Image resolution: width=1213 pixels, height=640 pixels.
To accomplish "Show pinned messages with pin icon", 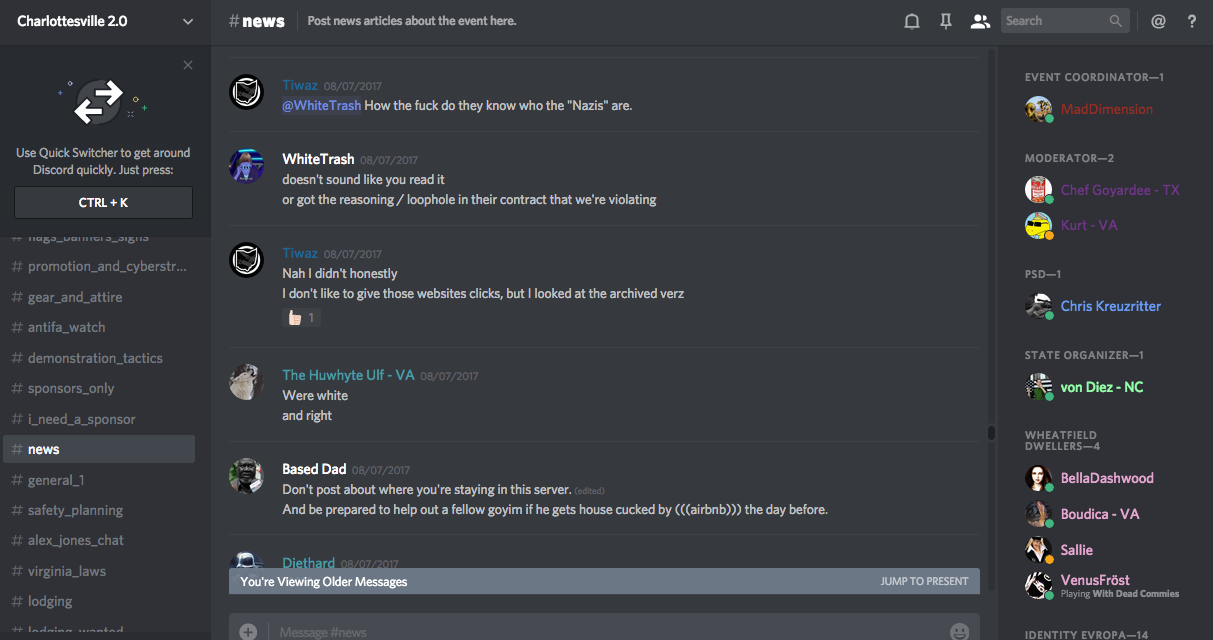I will click(x=945, y=21).
